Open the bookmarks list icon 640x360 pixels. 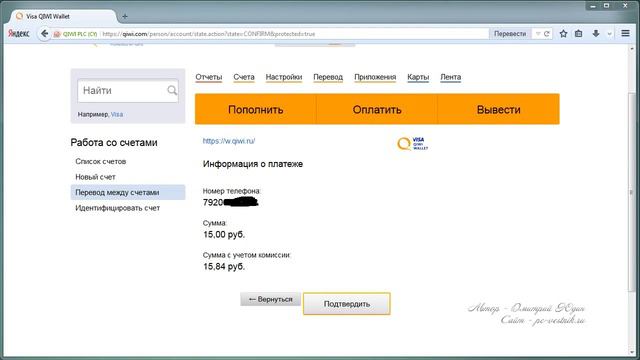[x=579, y=34]
